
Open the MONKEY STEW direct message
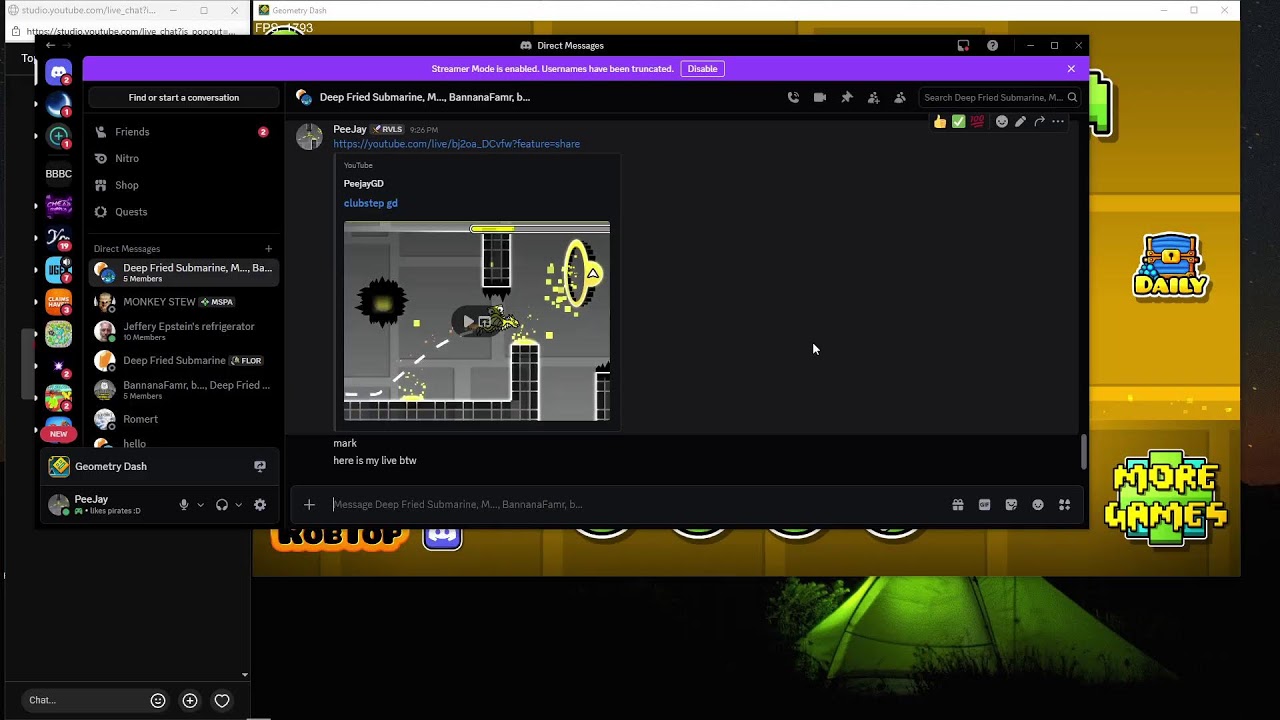tap(183, 302)
